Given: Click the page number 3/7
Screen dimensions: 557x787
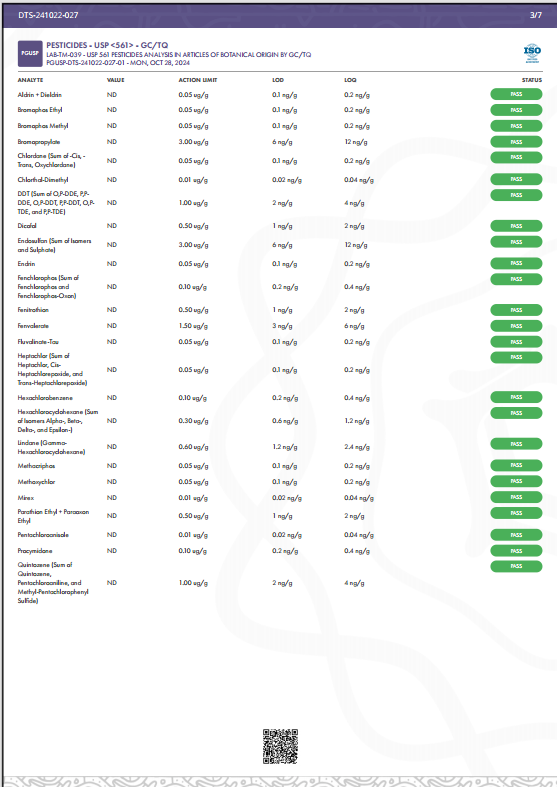Looking at the screenshot, I should pos(535,15).
